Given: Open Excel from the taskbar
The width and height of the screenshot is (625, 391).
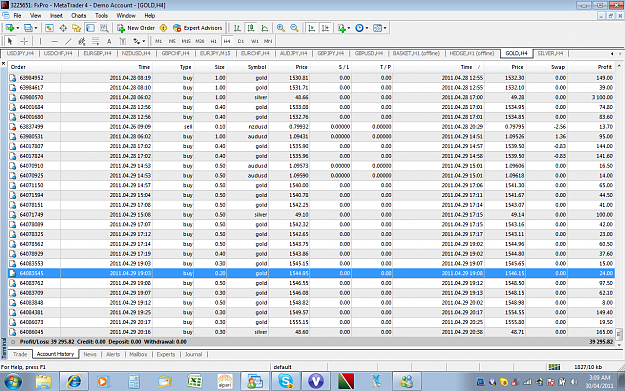Looking at the screenshot, I should [195, 382].
